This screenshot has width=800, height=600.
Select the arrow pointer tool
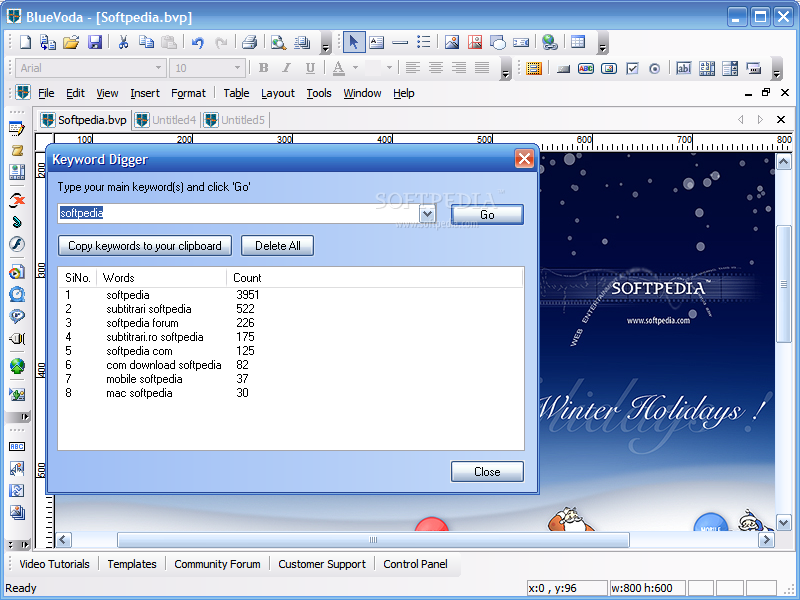click(353, 42)
